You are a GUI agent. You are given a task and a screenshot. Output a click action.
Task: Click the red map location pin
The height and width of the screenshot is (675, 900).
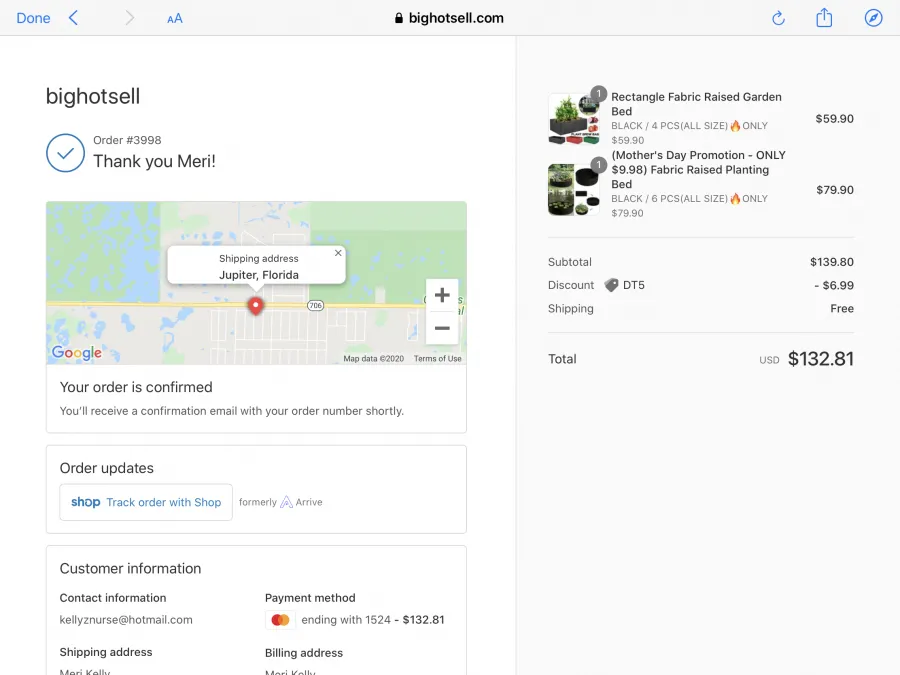pyautogui.click(x=256, y=306)
